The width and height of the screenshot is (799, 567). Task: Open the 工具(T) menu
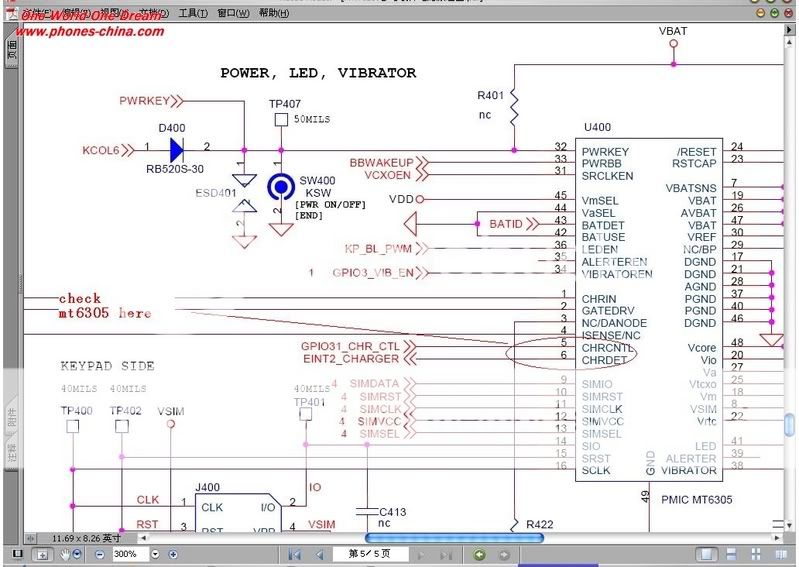pos(193,13)
